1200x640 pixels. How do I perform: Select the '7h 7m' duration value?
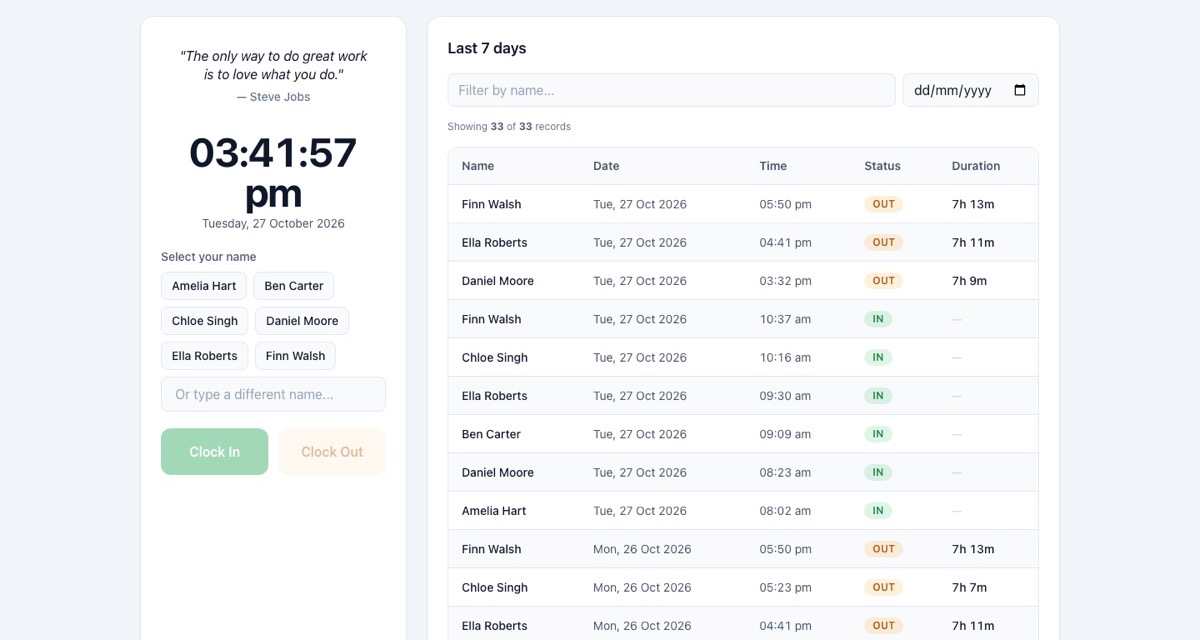pos(969,588)
